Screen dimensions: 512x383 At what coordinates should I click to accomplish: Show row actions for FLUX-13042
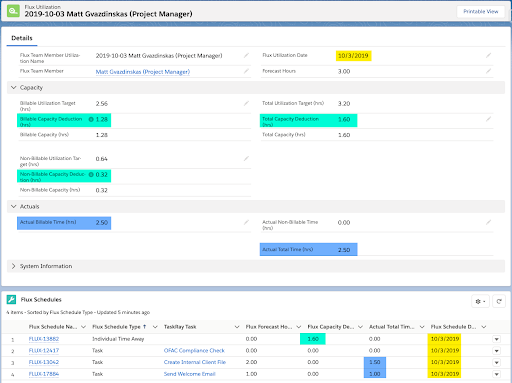tap(496, 363)
